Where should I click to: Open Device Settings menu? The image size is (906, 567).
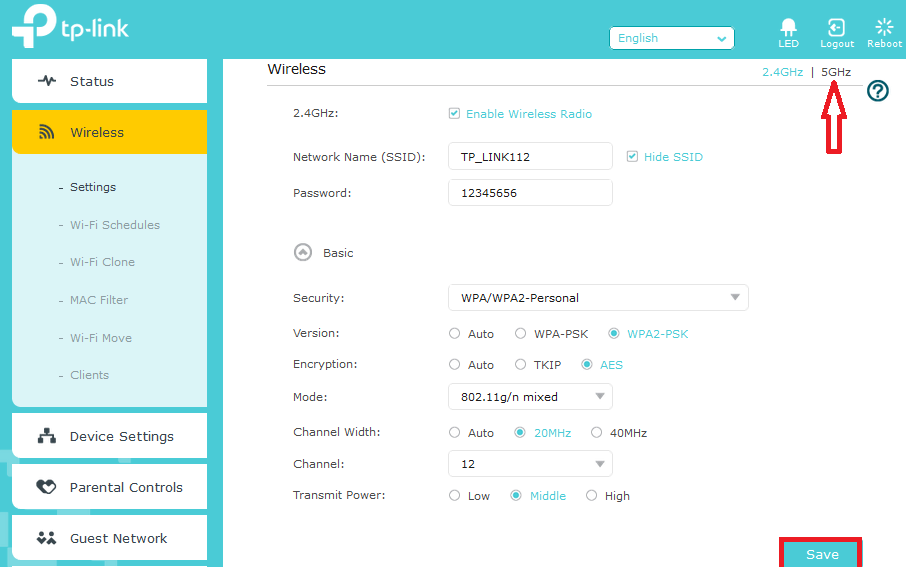109,436
